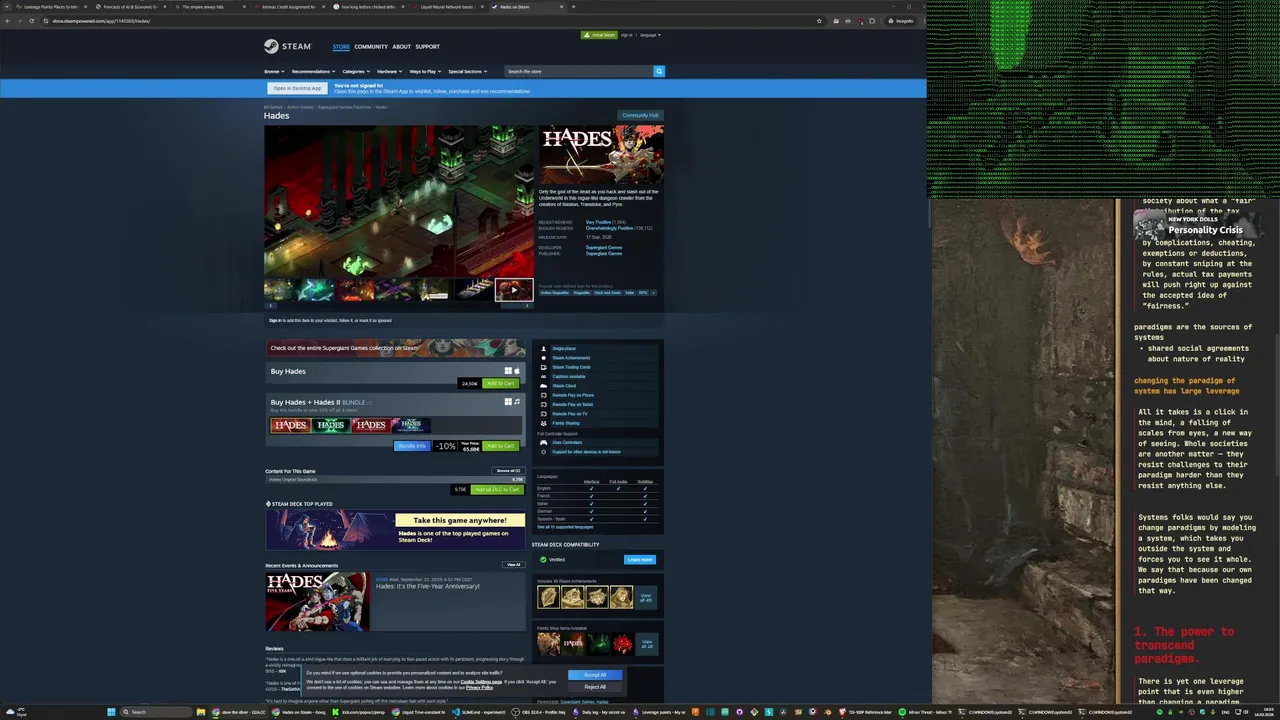The image size is (1280, 720).
Task: Open a new browser tab with plus
Action: click(573, 7)
